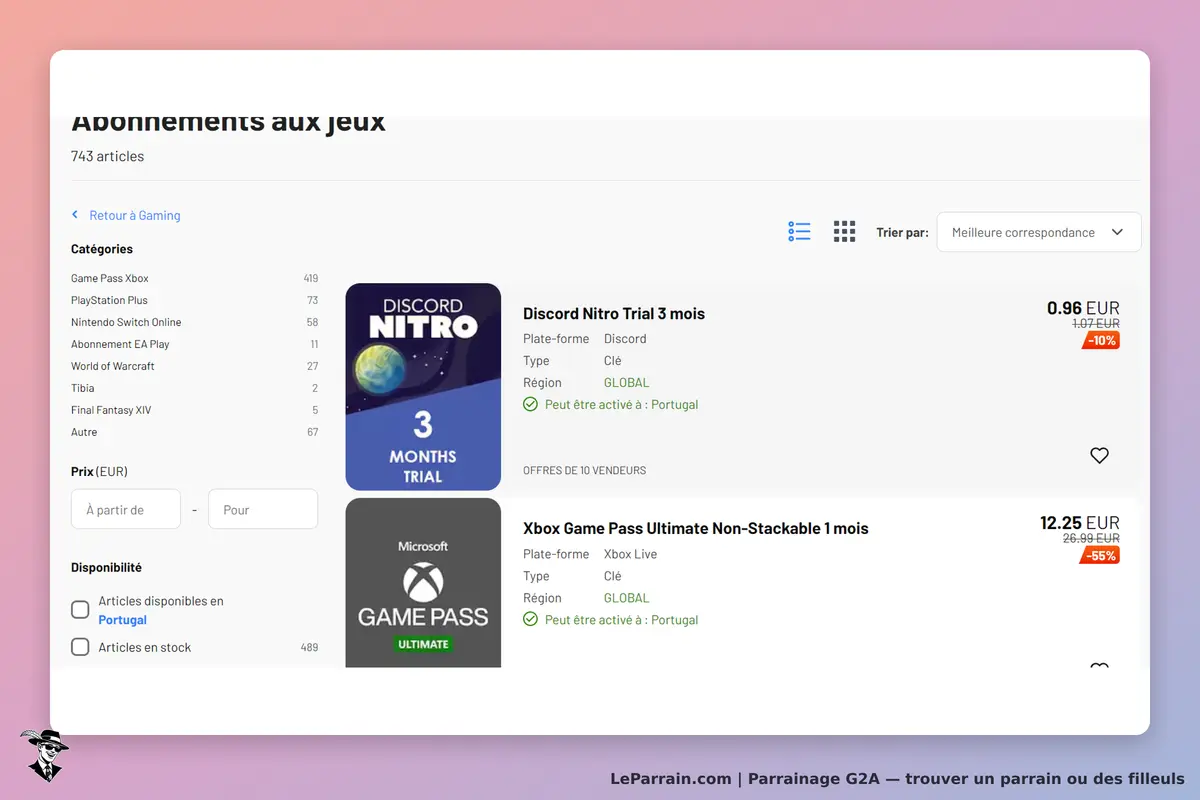Image resolution: width=1200 pixels, height=800 pixels.
Task: Focus the À partir de price field
Action: 126,509
